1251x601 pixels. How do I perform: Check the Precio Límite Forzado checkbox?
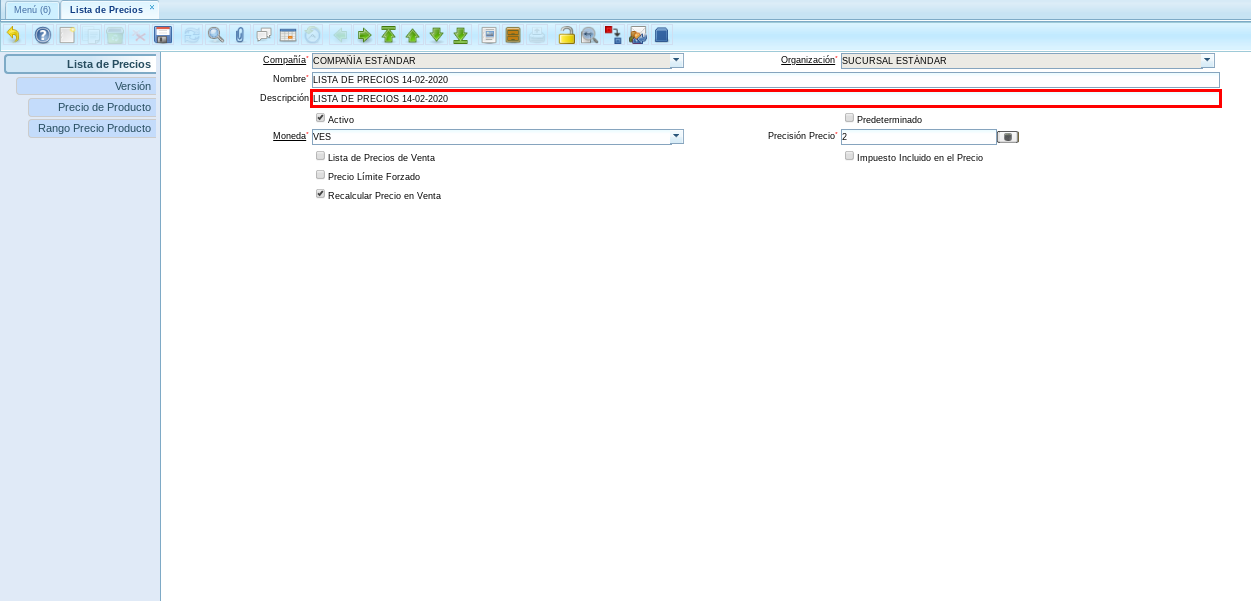320,175
